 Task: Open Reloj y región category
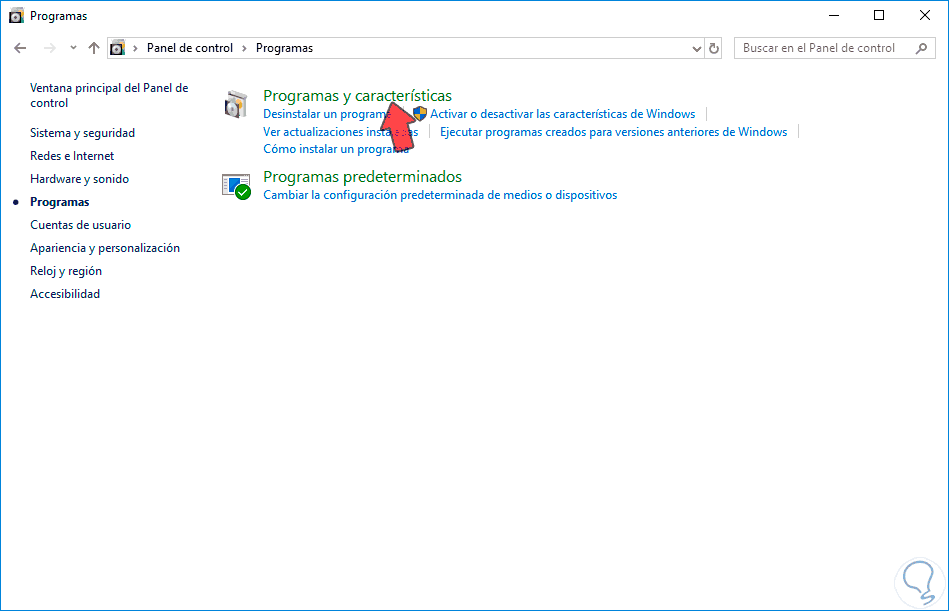(x=66, y=270)
